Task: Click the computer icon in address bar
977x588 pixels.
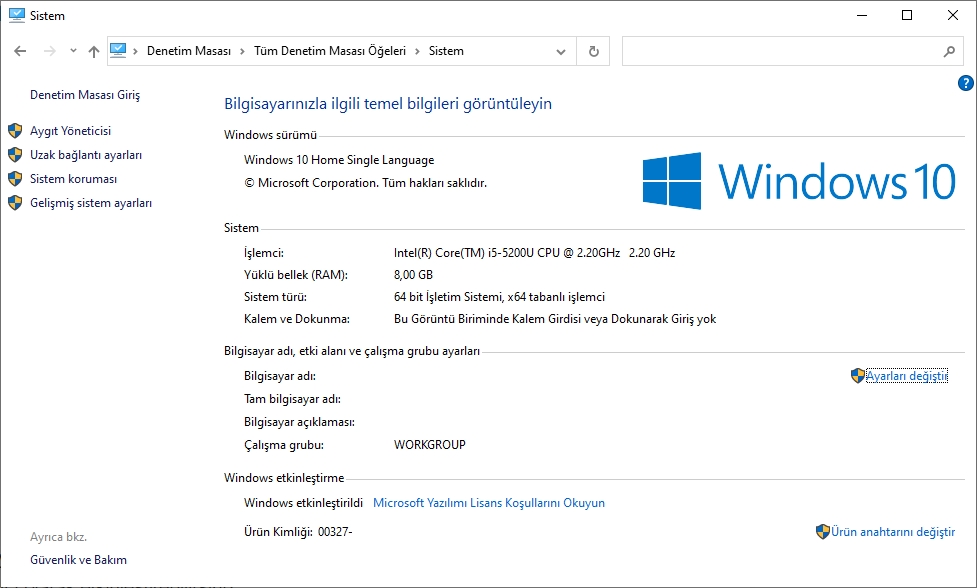Action: (x=118, y=50)
